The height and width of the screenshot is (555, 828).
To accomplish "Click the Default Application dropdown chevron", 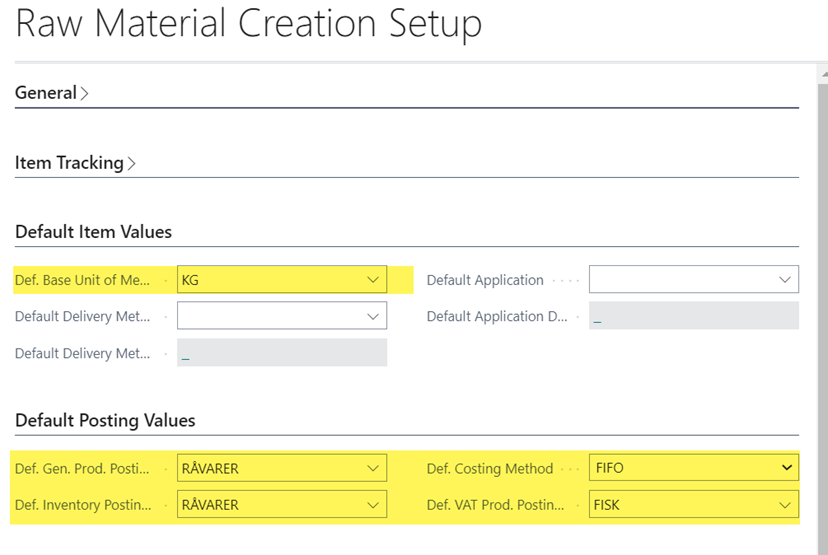I will tap(785, 280).
